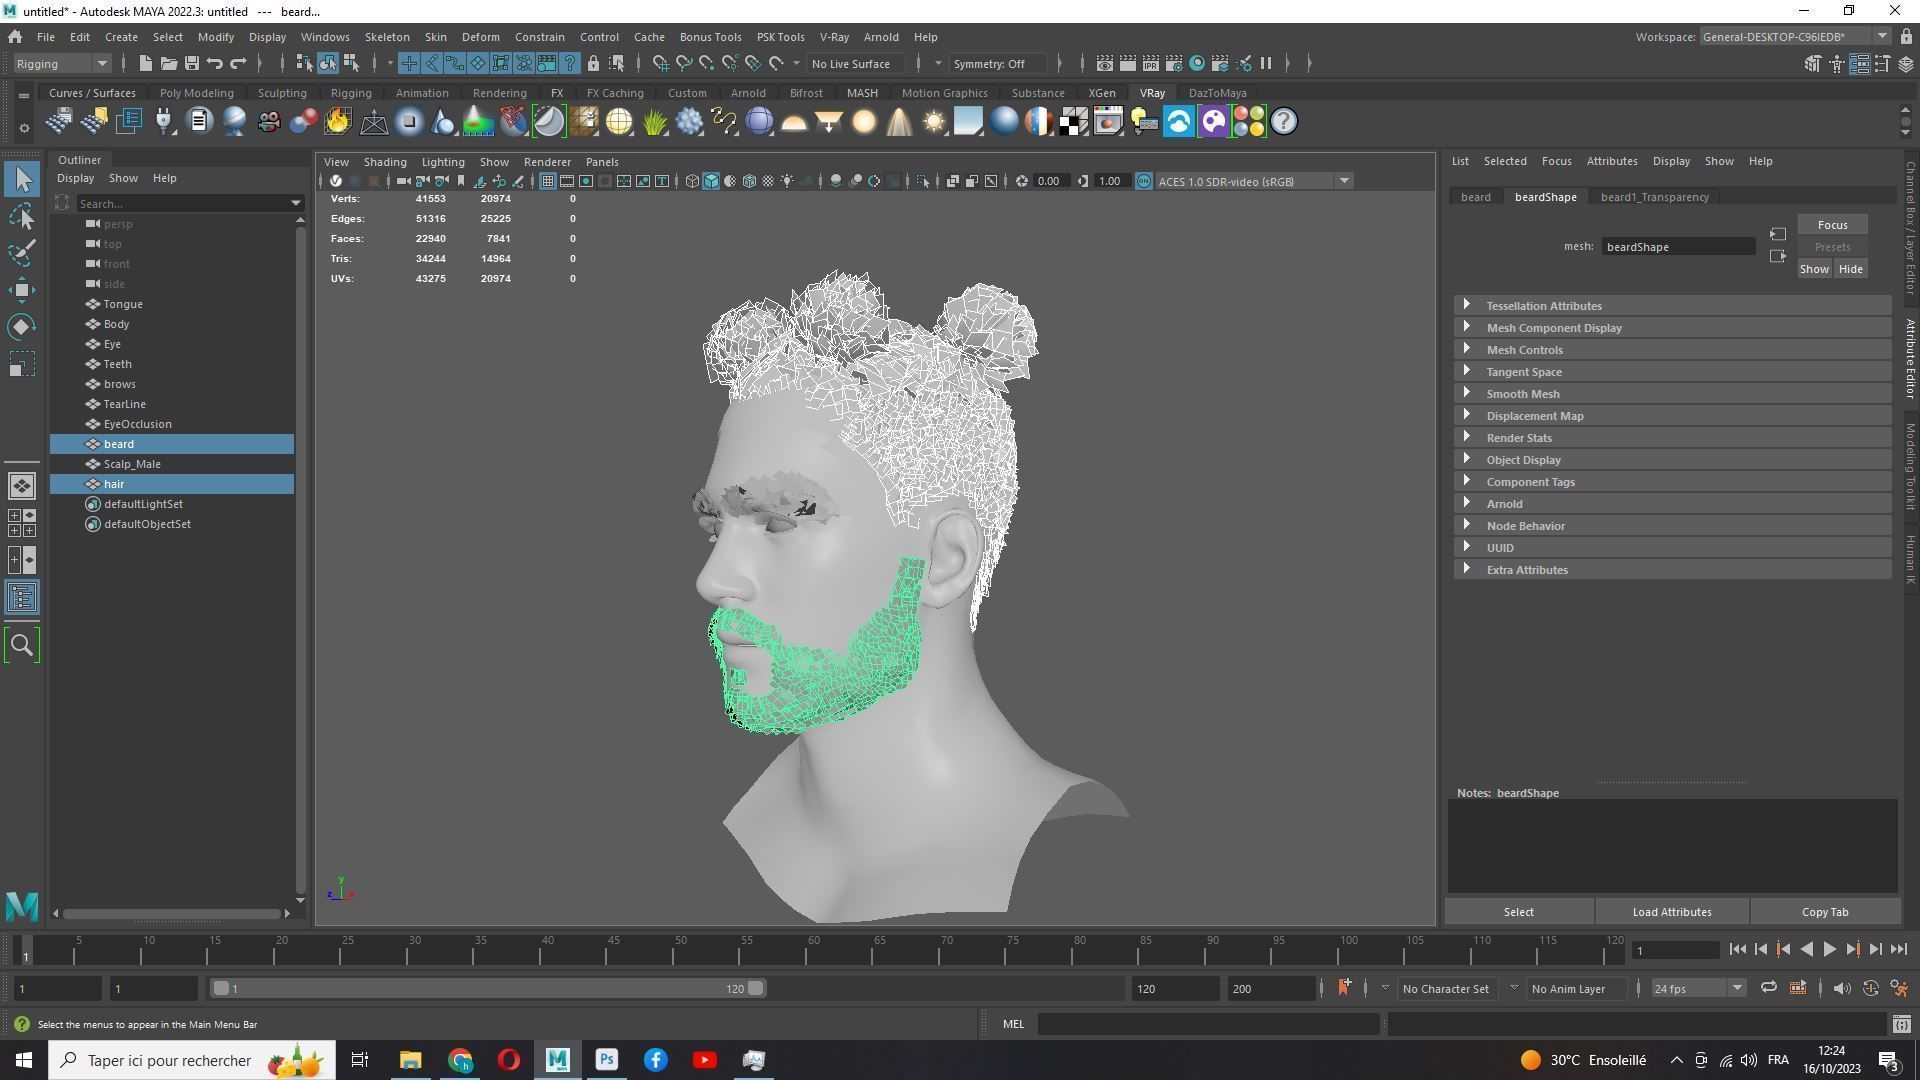Viewport: 1920px width, 1080px height.
Task: Expand the Tessellation Attributes section
Action: tap(1672, 306)
